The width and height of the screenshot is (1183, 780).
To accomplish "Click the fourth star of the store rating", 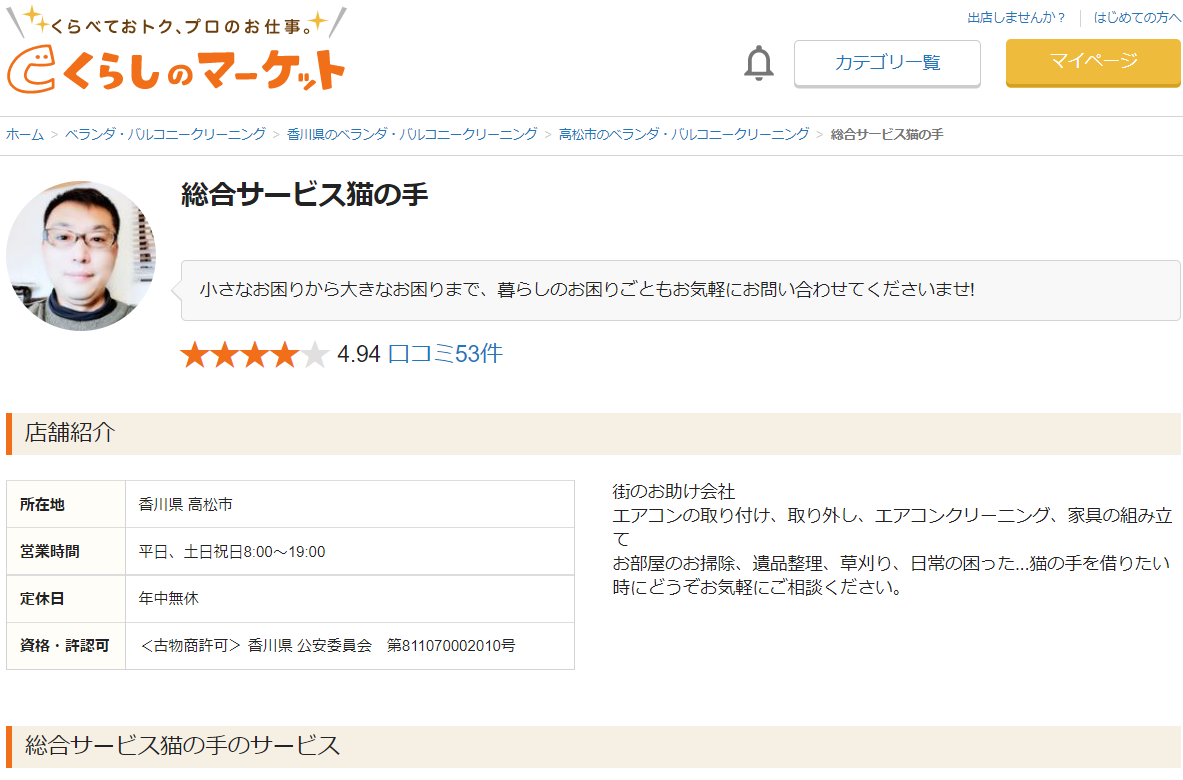I will (287, 354).
